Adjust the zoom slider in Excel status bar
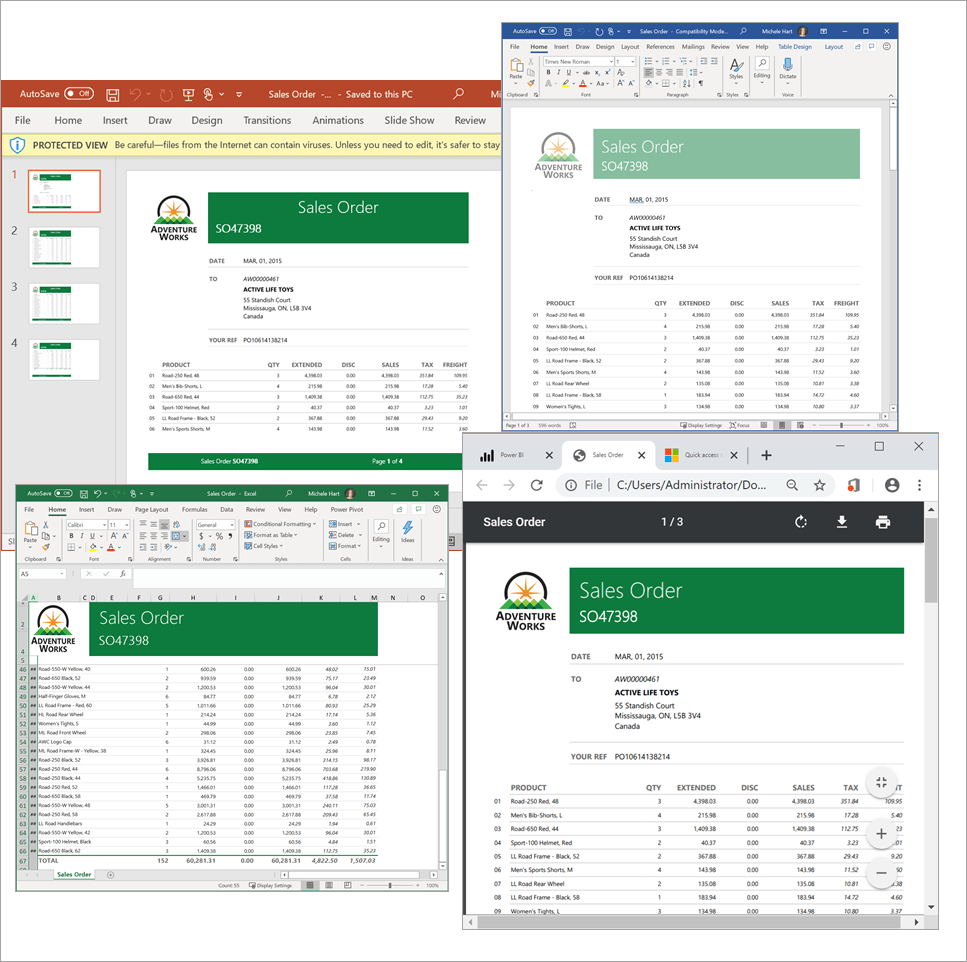The height and width of the screenshot is (962, 967). (x=390, y=886)
